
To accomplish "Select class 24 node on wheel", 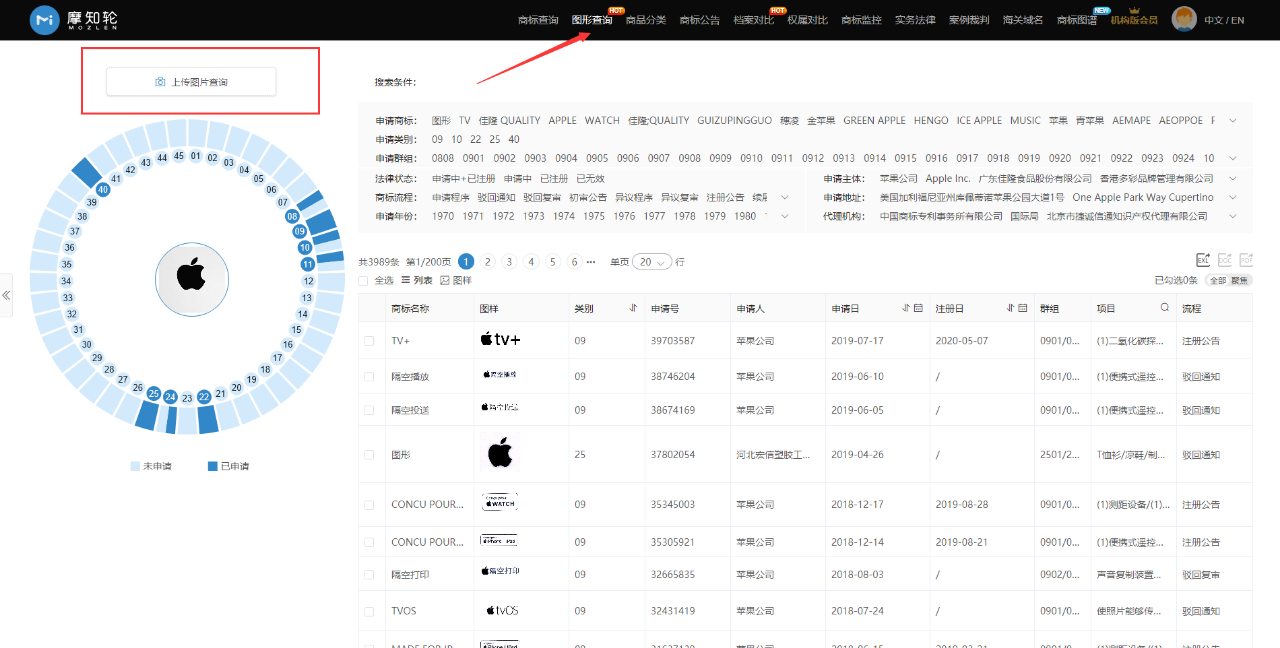I will coord(170,397).
